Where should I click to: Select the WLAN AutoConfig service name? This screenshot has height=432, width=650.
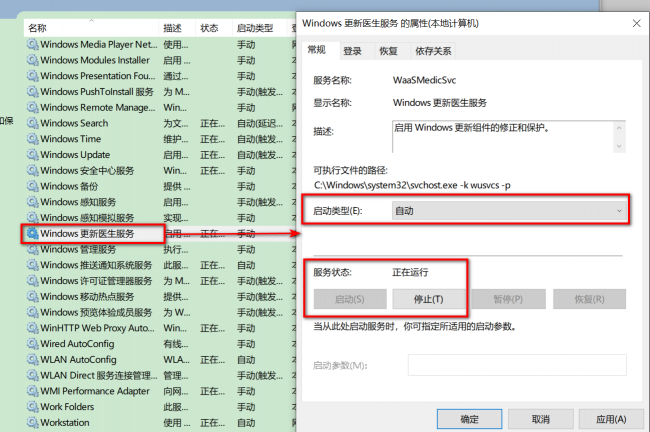[78, 359]
